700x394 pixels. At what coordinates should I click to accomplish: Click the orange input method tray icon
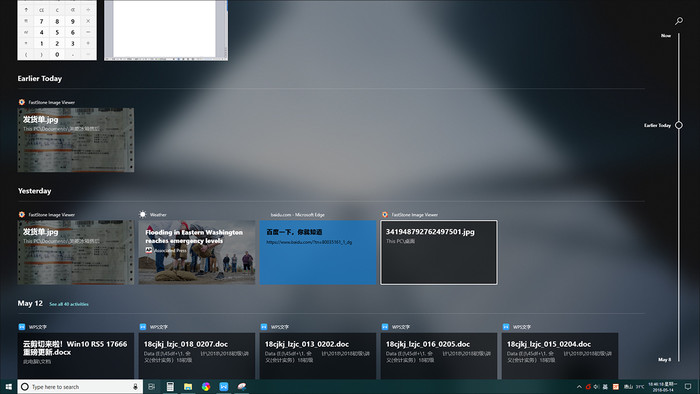[616, 386]
